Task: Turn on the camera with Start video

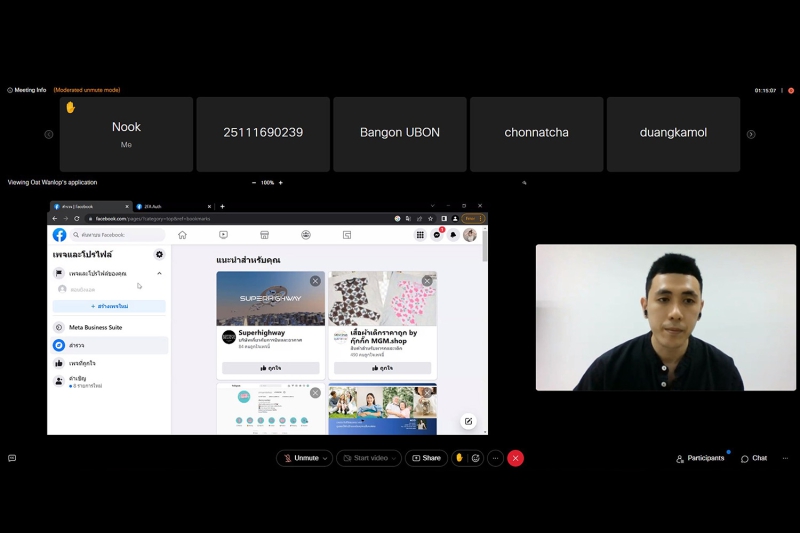Action: (365, 458)
